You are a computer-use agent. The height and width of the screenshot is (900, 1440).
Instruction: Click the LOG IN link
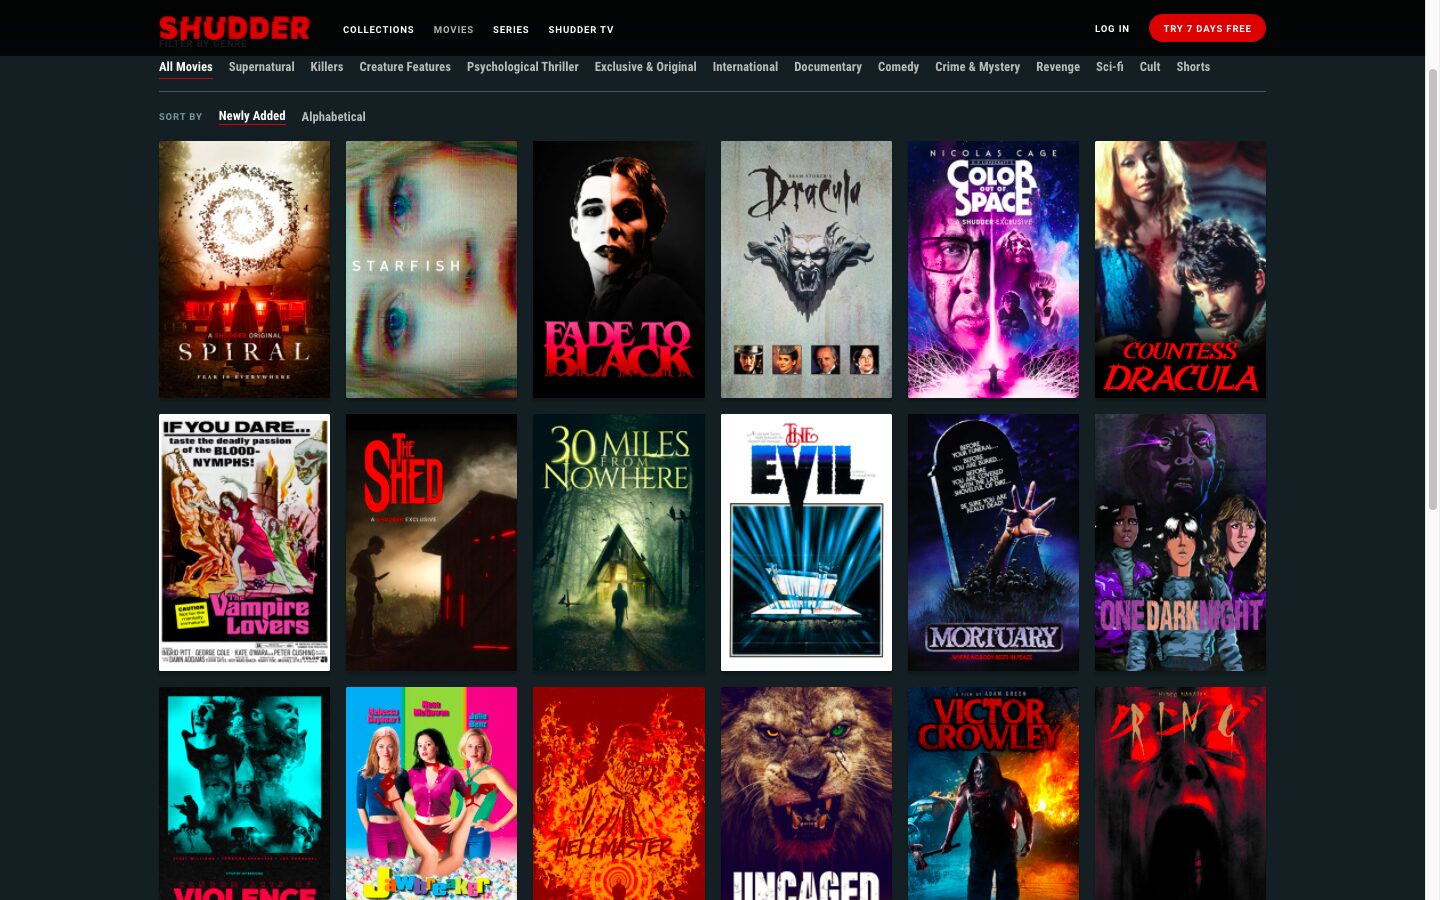coord(1111,29)
